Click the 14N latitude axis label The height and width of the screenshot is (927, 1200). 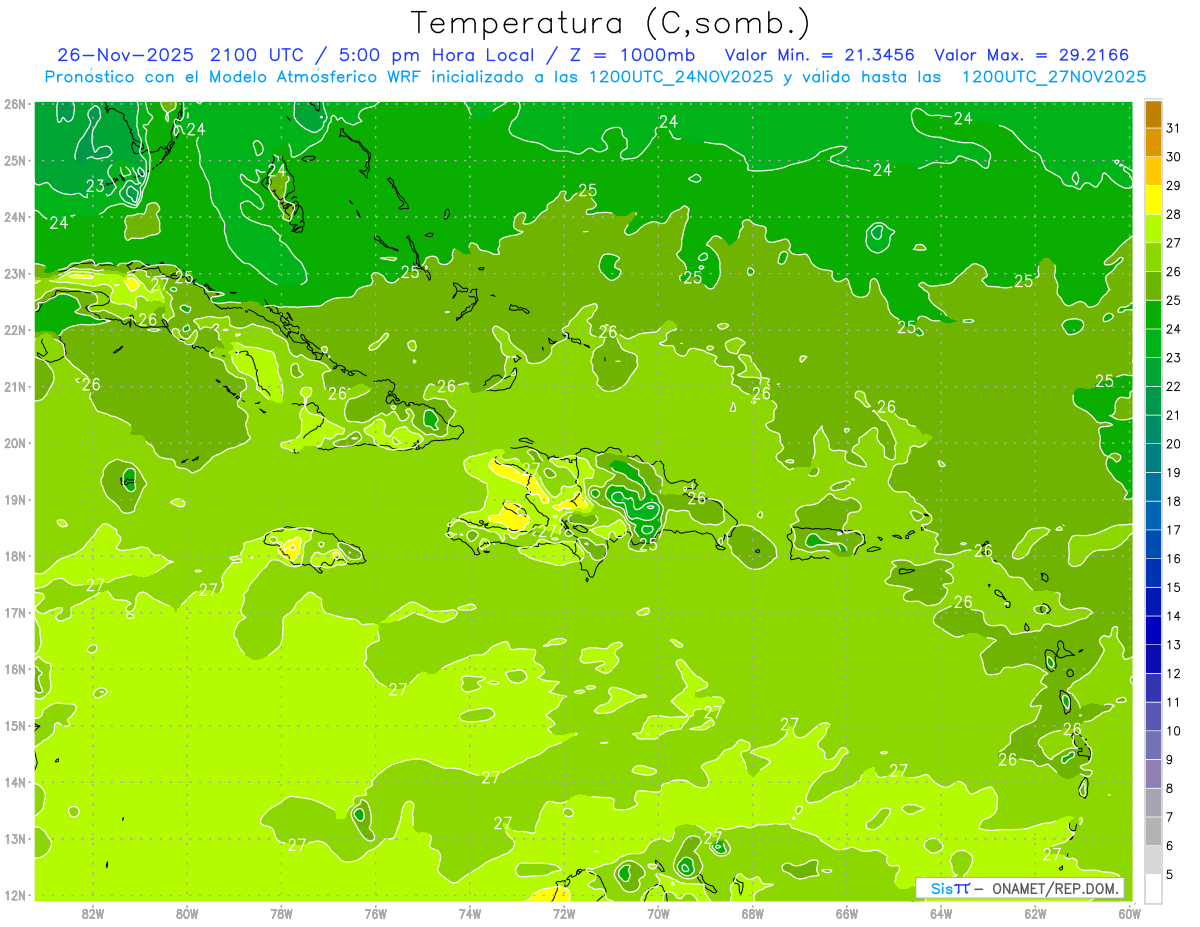[14, 782]
